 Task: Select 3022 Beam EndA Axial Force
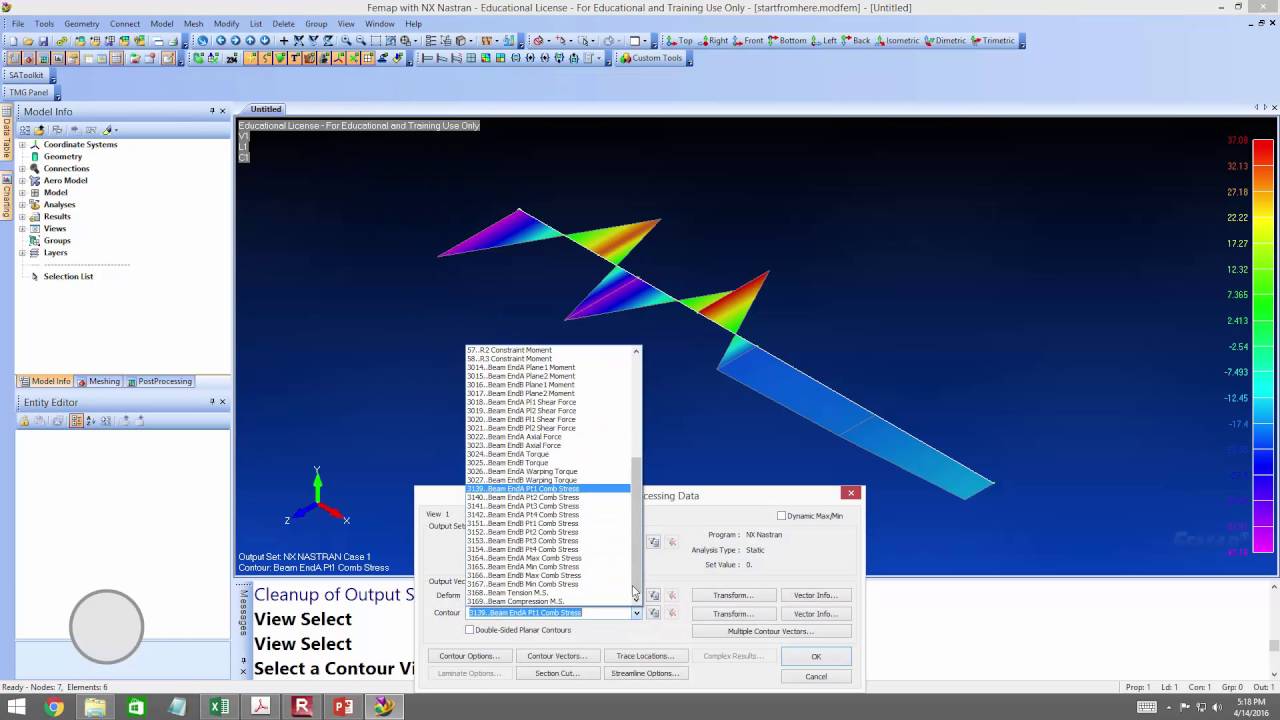[548, 437]
